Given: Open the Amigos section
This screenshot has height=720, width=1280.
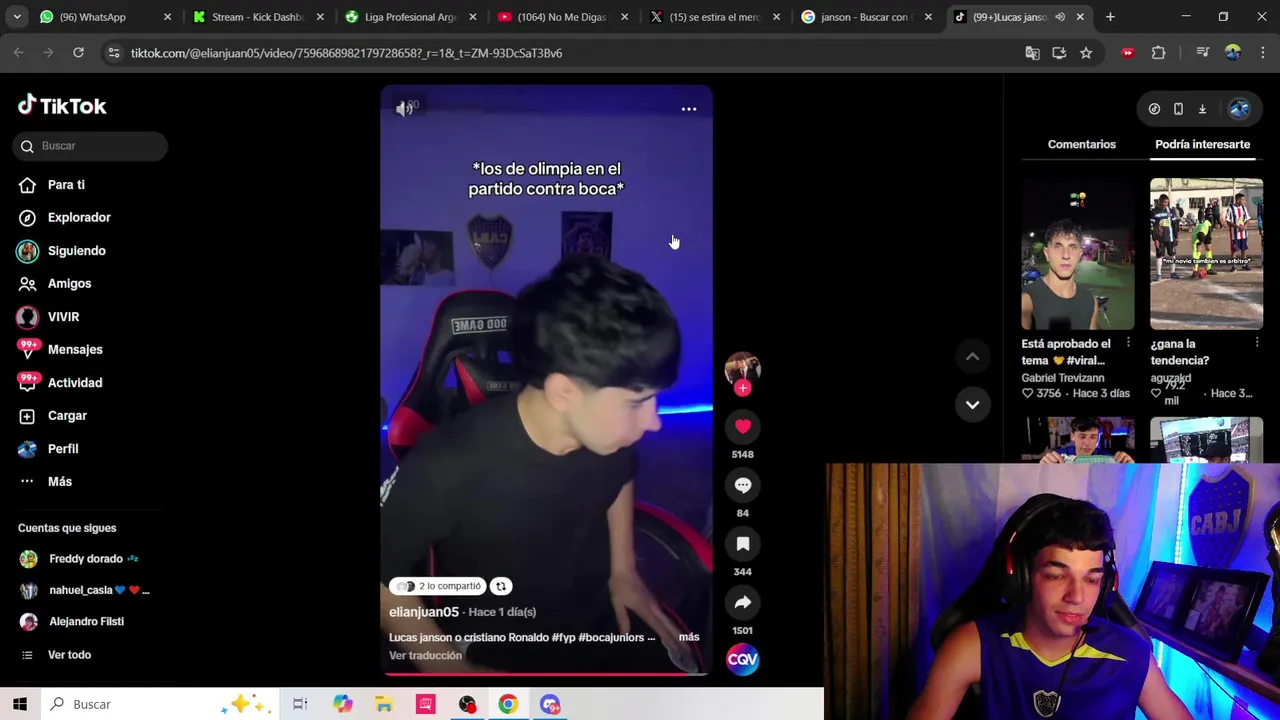Looking at the screenshot, I should 69,284.
